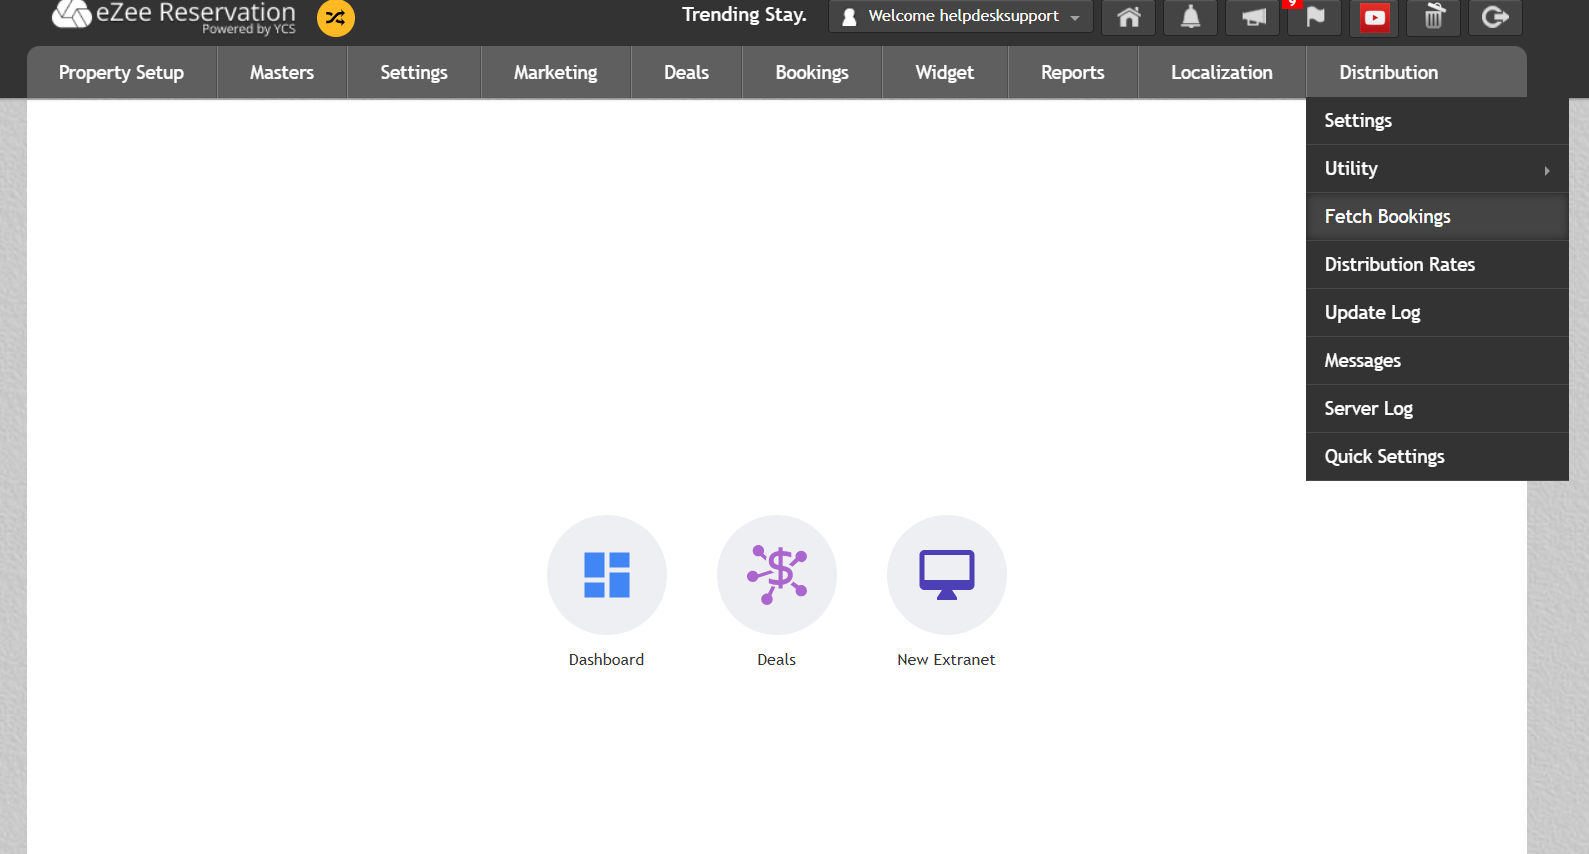
Task: Open Server Log menu entry
Action: 1437,409
